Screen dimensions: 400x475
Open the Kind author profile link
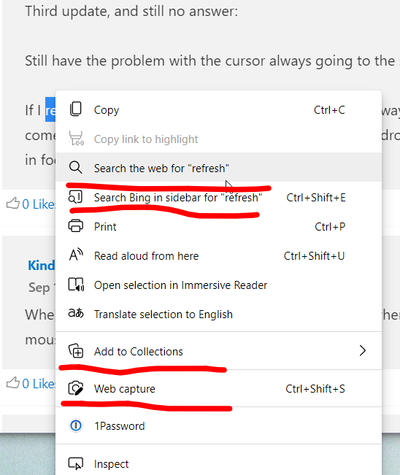tap(41, 265)
